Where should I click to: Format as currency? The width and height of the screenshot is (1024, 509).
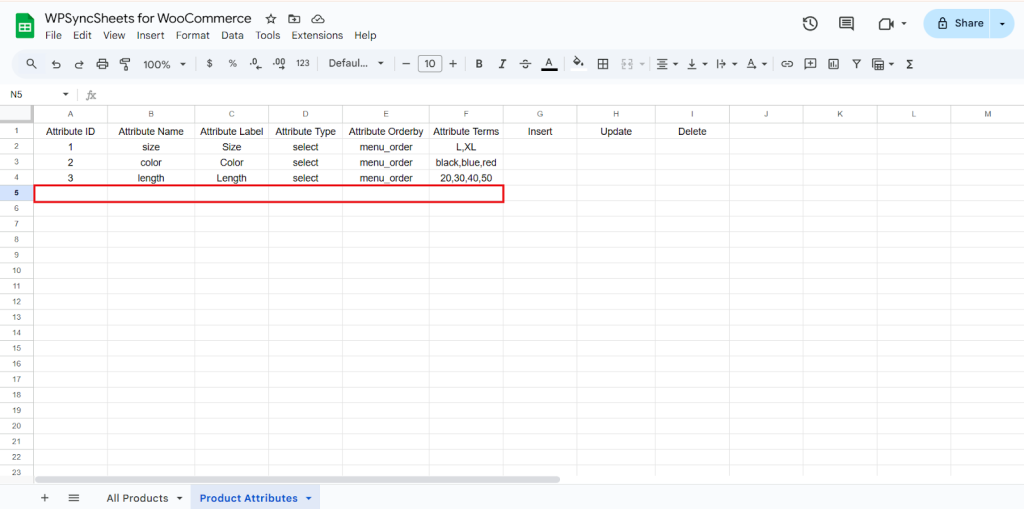209,63
